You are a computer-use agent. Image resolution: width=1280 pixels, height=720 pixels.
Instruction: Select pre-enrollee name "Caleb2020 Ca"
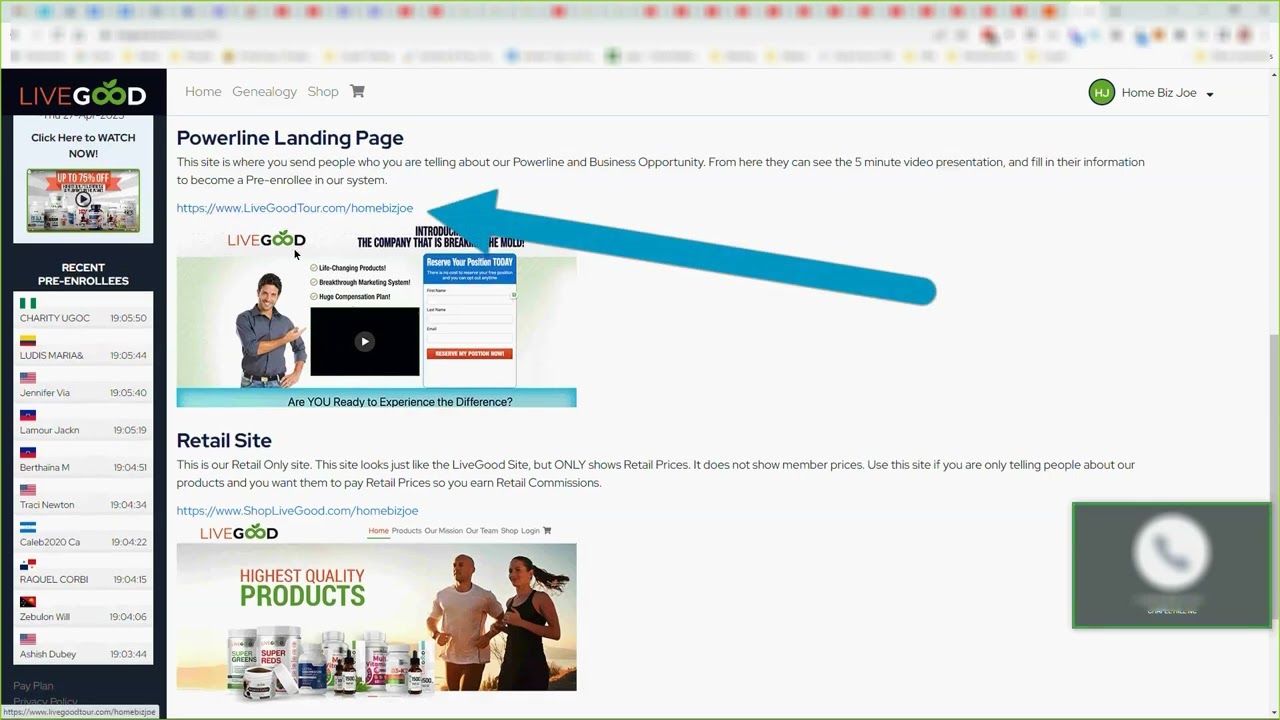[50, 542]
